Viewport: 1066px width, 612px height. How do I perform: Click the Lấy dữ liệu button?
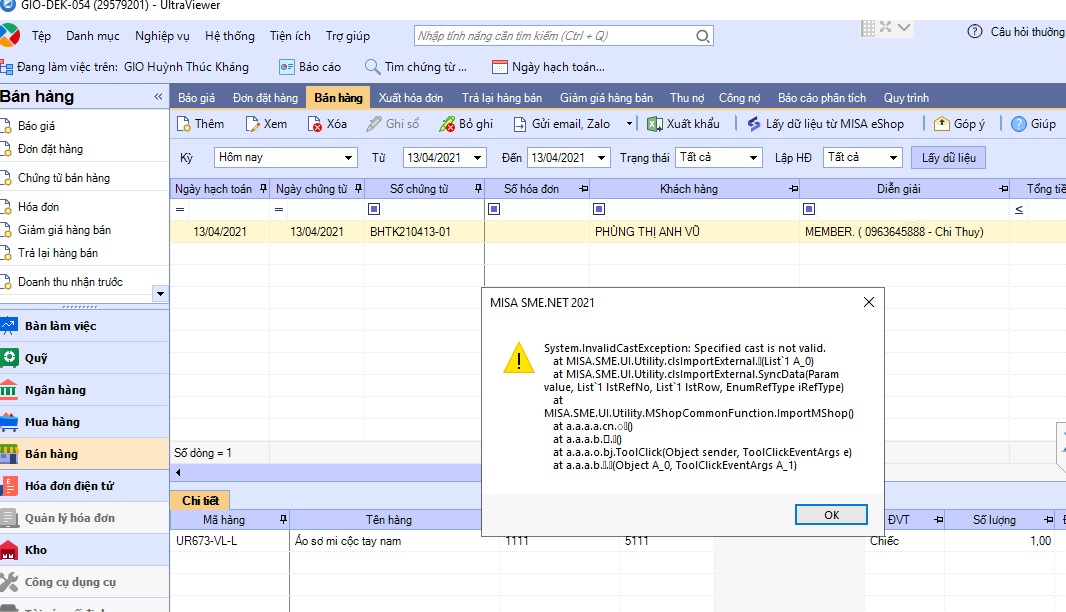tap(948, 158)
